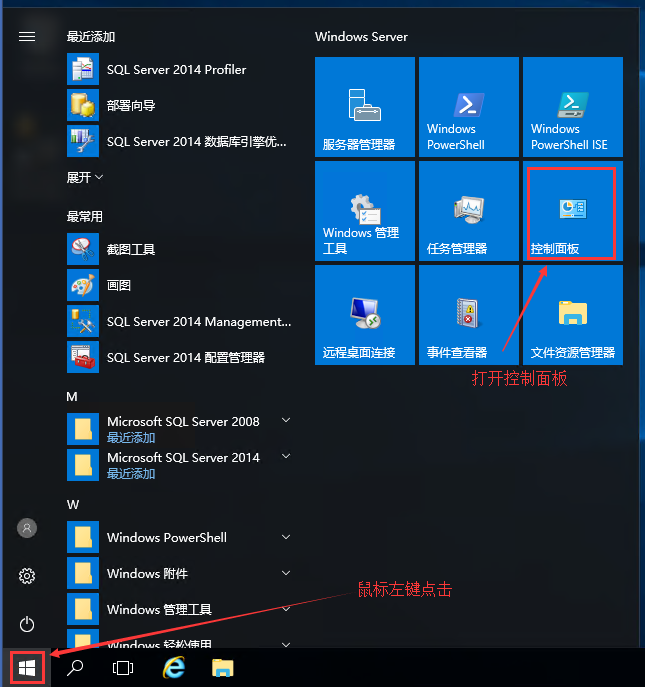The height and width of the screenshot is (687, 645).
Task: Launch SQL Server 2014 Profiler
Action: pos(180,69)
